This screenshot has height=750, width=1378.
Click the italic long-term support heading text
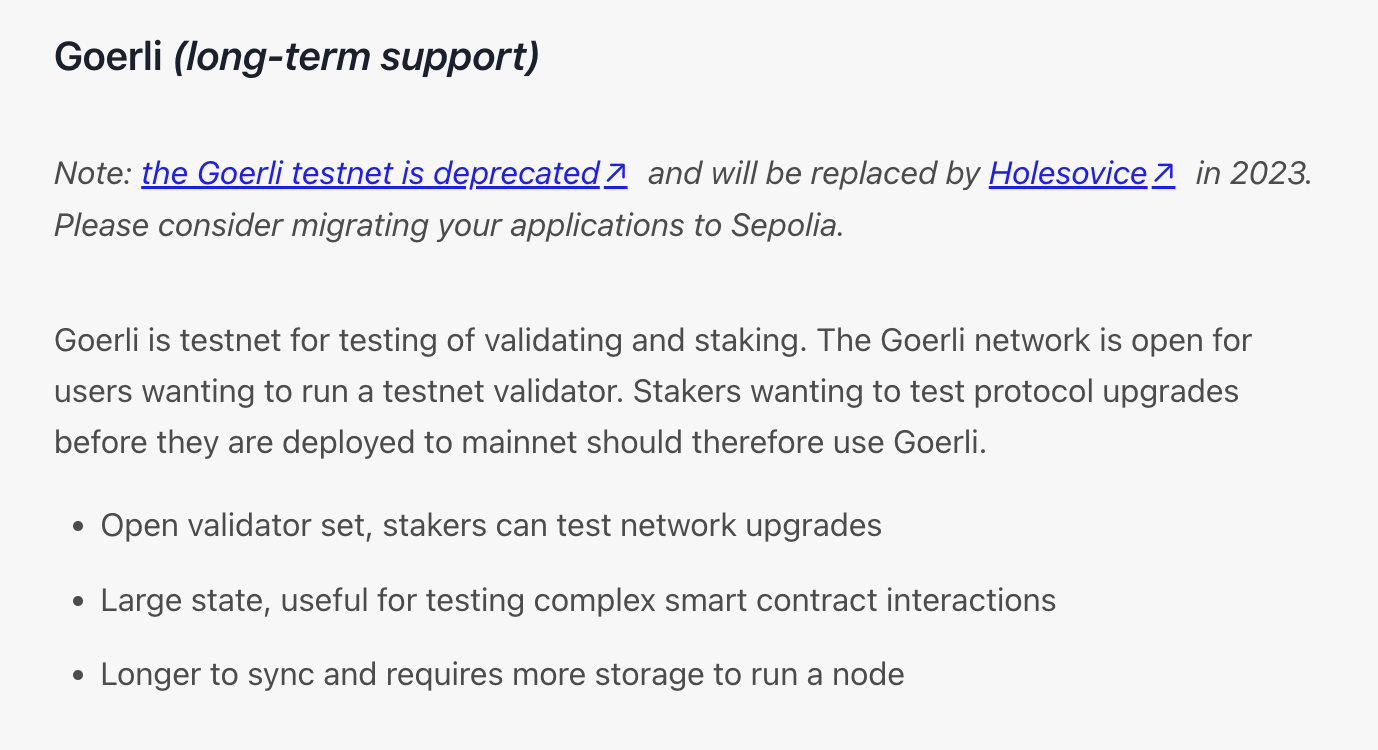click(356, 57)
